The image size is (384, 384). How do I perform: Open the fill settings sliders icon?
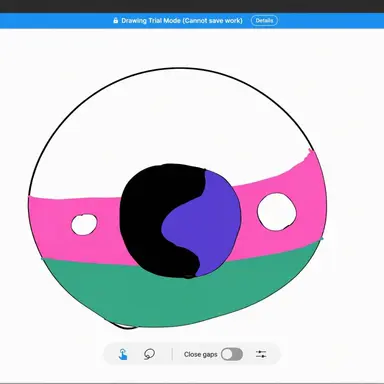[x=261, y=354]
